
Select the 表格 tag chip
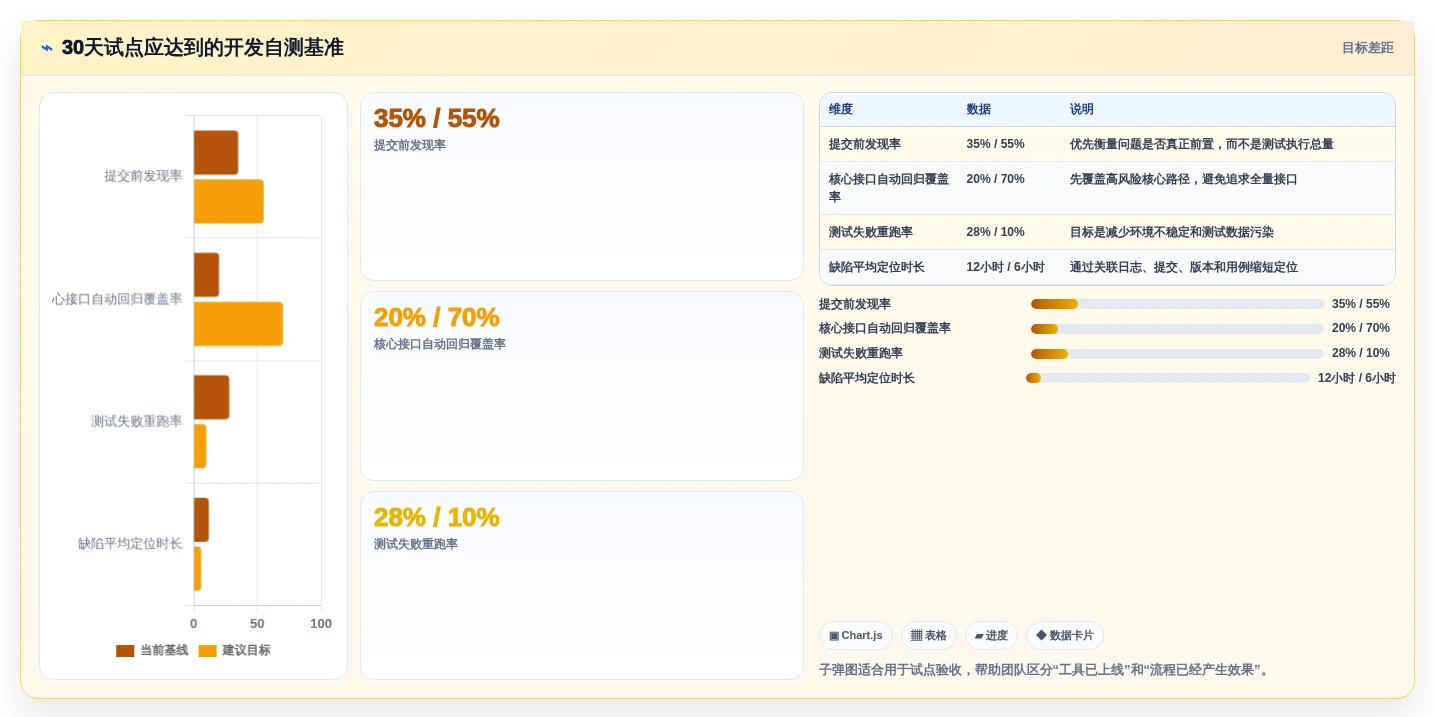(x=928, y=636)
